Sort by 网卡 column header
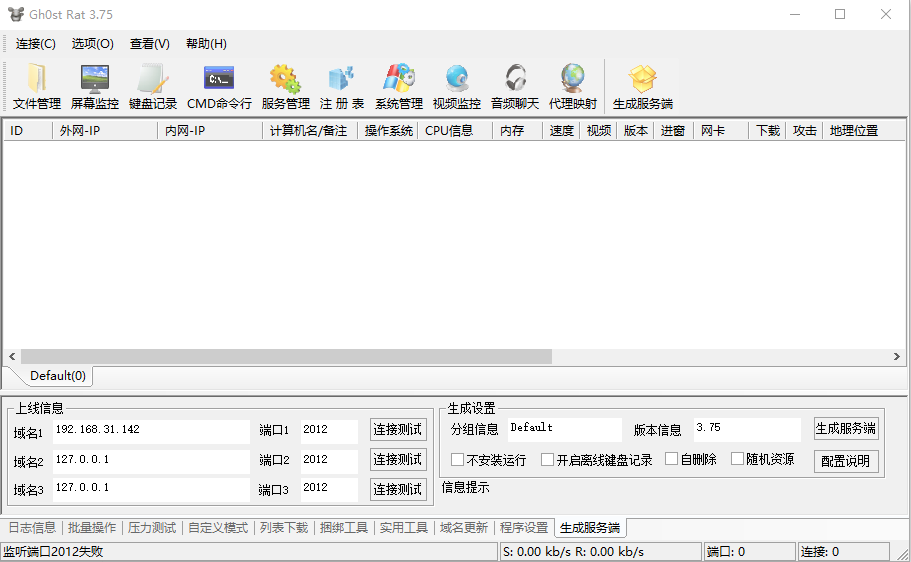911x562 pixels. tap(721, 131)
